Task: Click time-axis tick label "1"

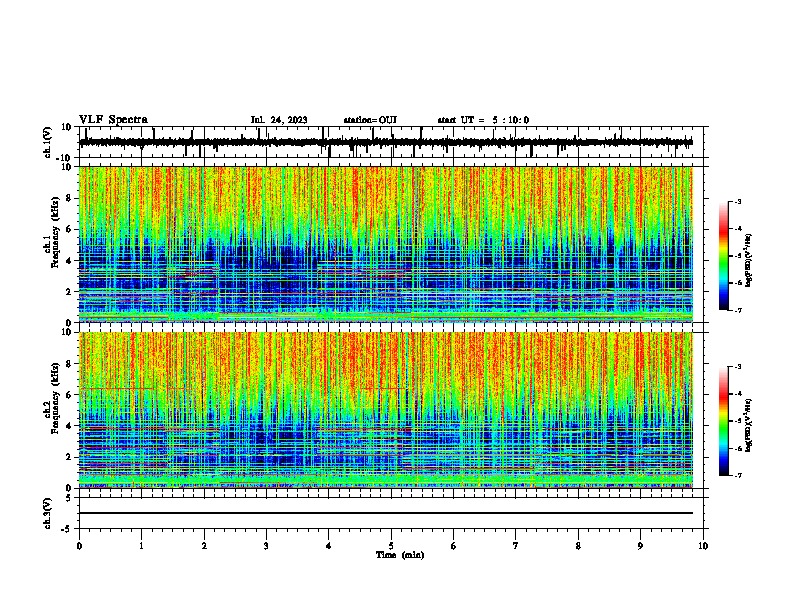Action: 141,546
